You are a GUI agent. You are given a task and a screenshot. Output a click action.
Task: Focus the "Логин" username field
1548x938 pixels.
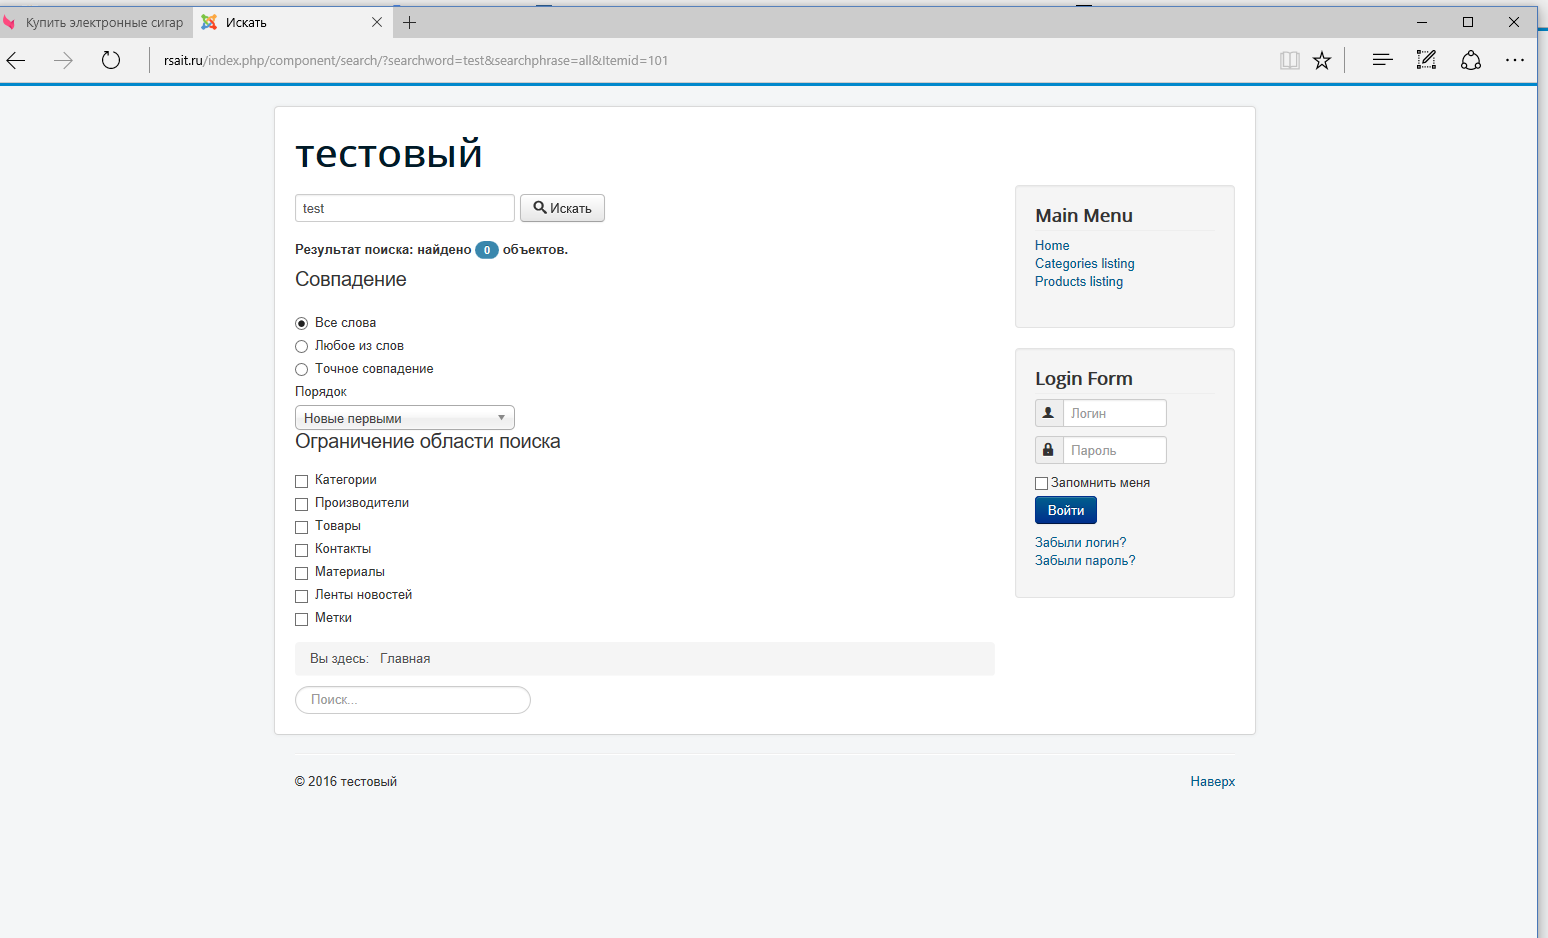pyautogui.click(x=1114, y=413)
